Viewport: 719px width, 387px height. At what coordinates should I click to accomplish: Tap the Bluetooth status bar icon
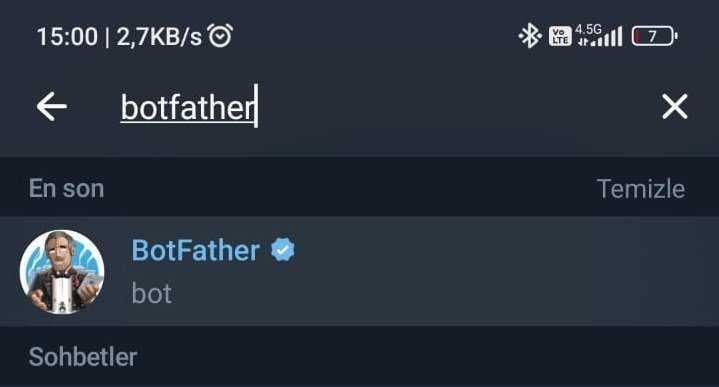pyautogui.click(x=530, y=36)
